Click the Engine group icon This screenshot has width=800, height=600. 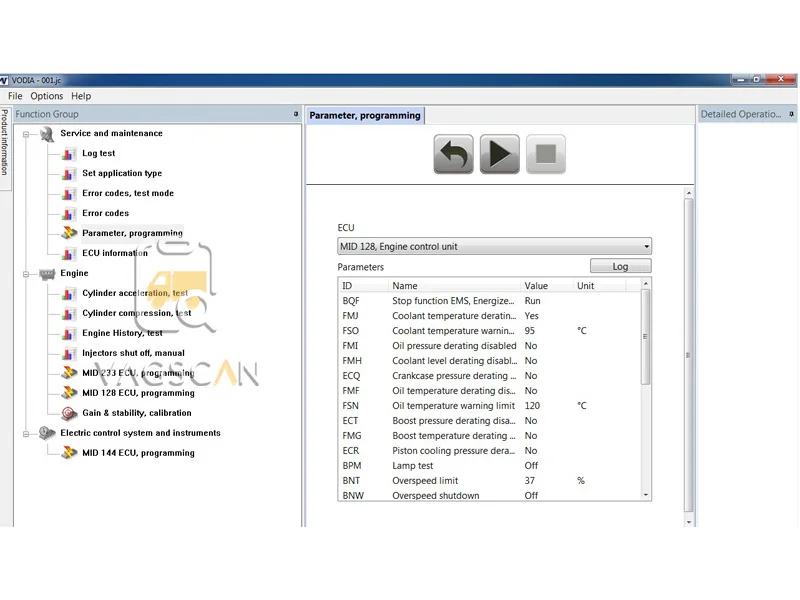47,274
